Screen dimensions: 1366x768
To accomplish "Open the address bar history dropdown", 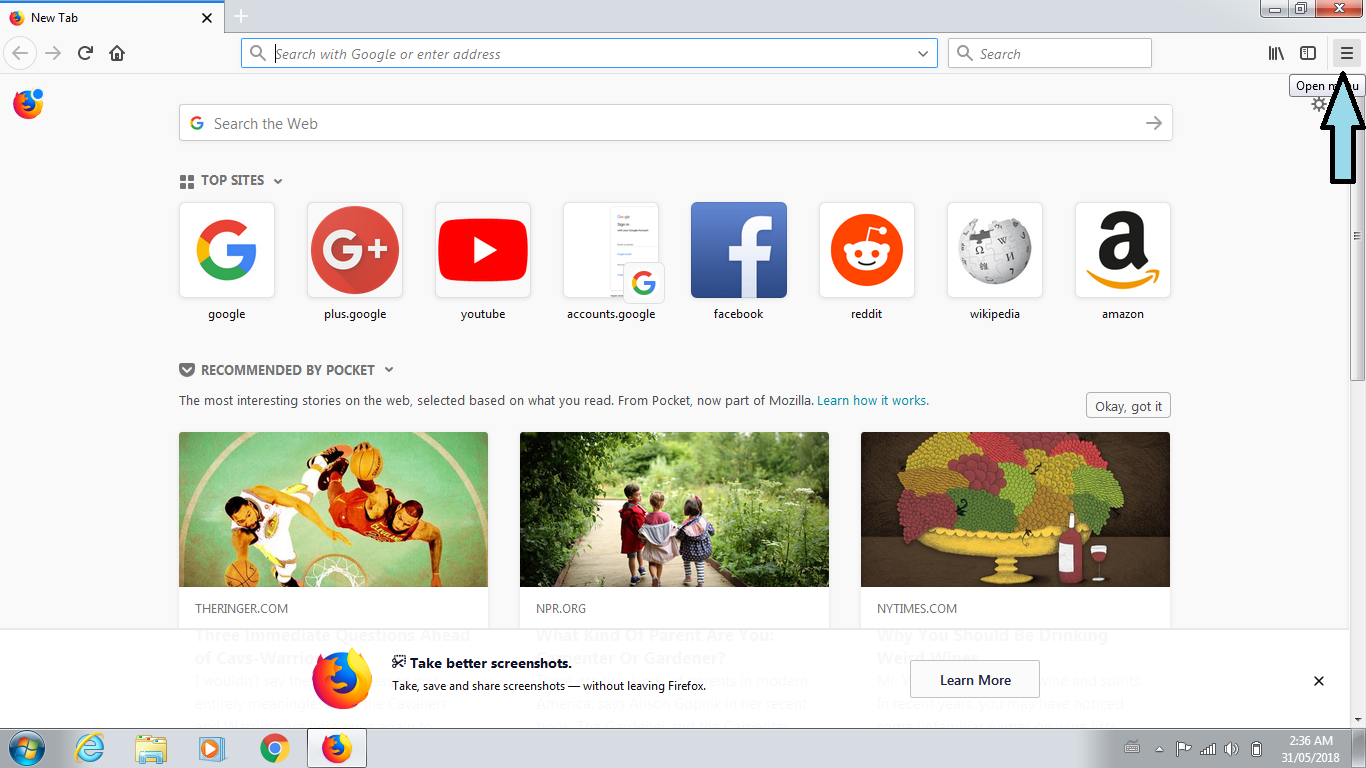I will pyautogui.click(x=923, y=54).
